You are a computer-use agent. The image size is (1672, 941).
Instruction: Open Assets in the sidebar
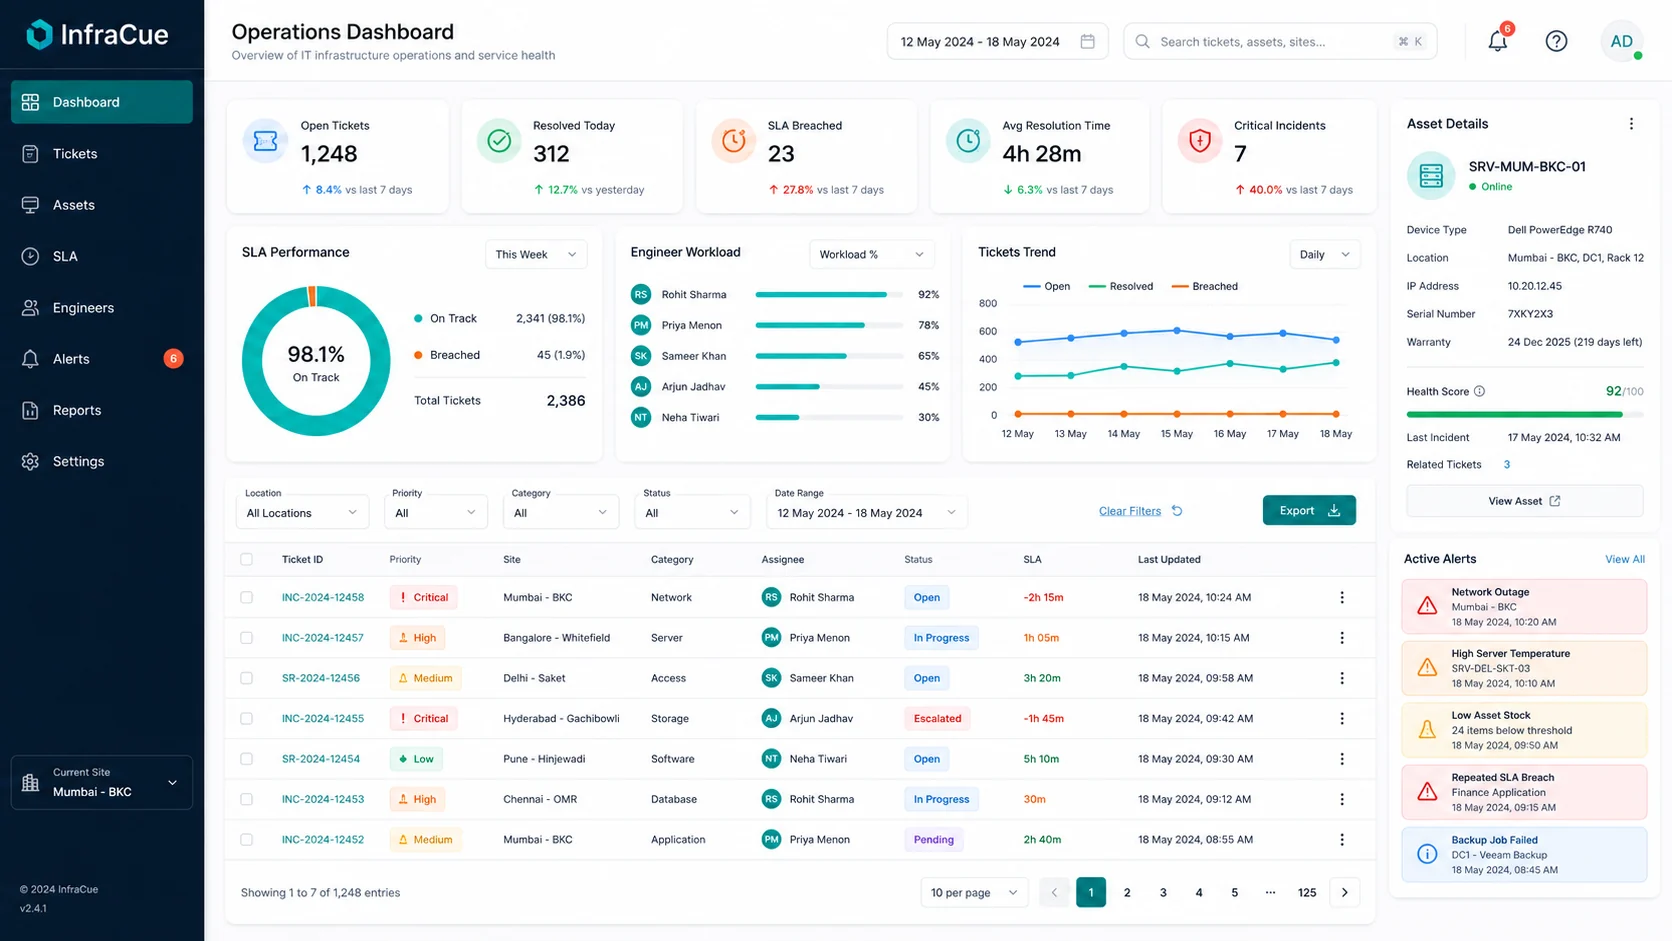[x=102, y=205]
